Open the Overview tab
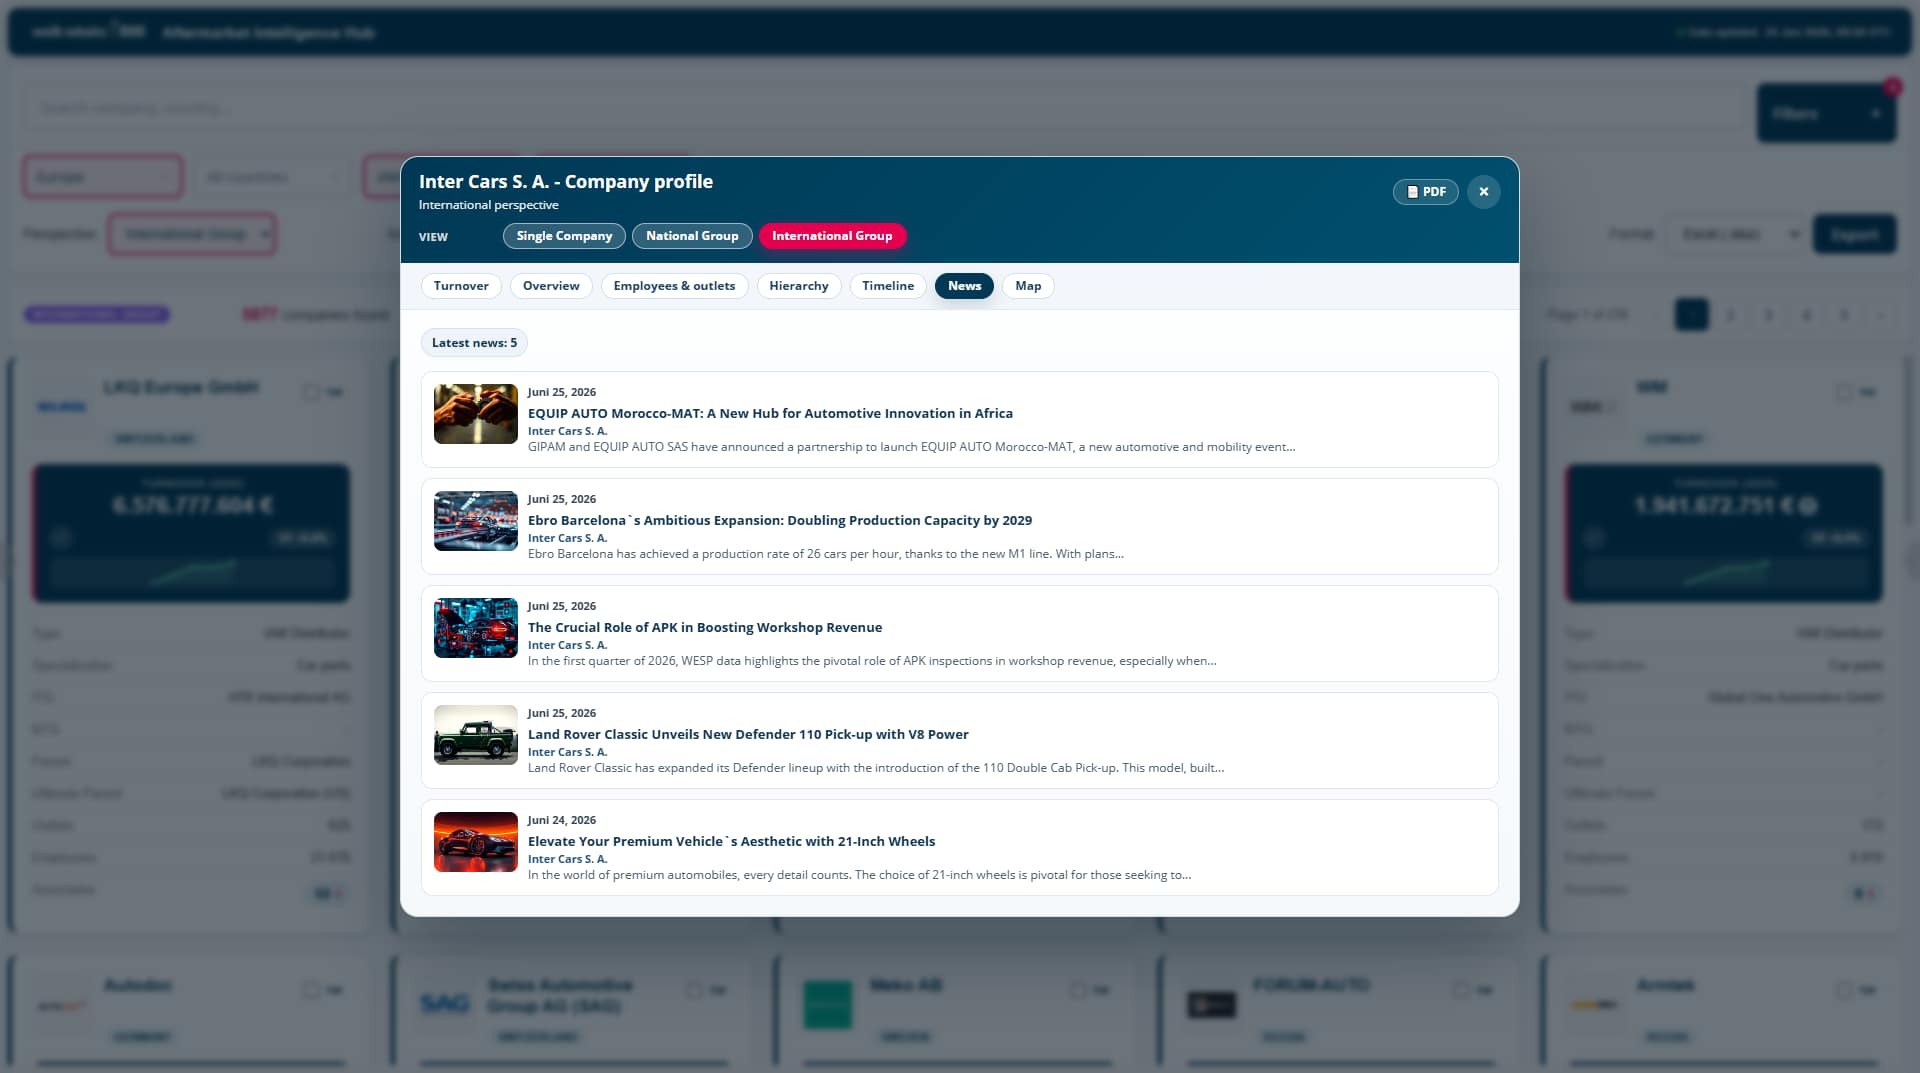 [551, 286]
